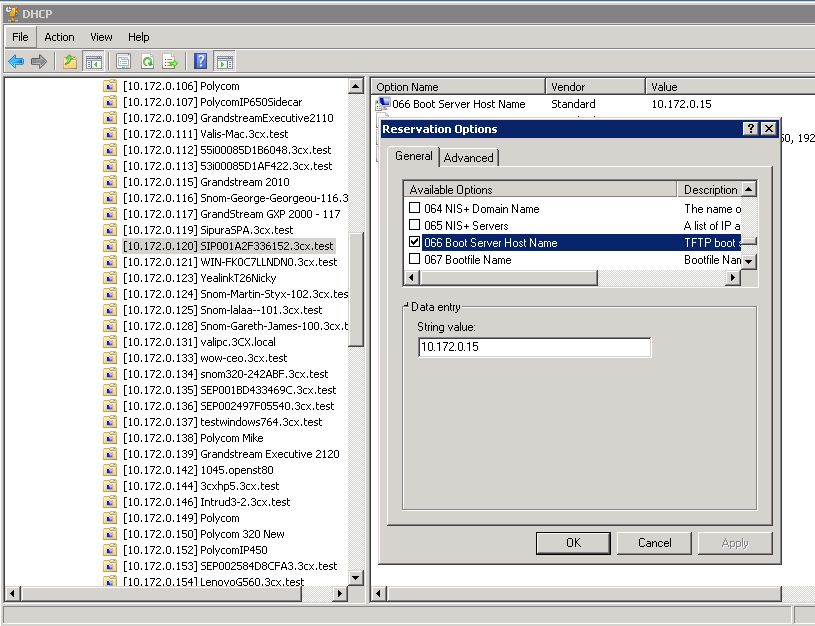815x626 pixels.
Task: Click the Apply button
Action: [735, 543]
